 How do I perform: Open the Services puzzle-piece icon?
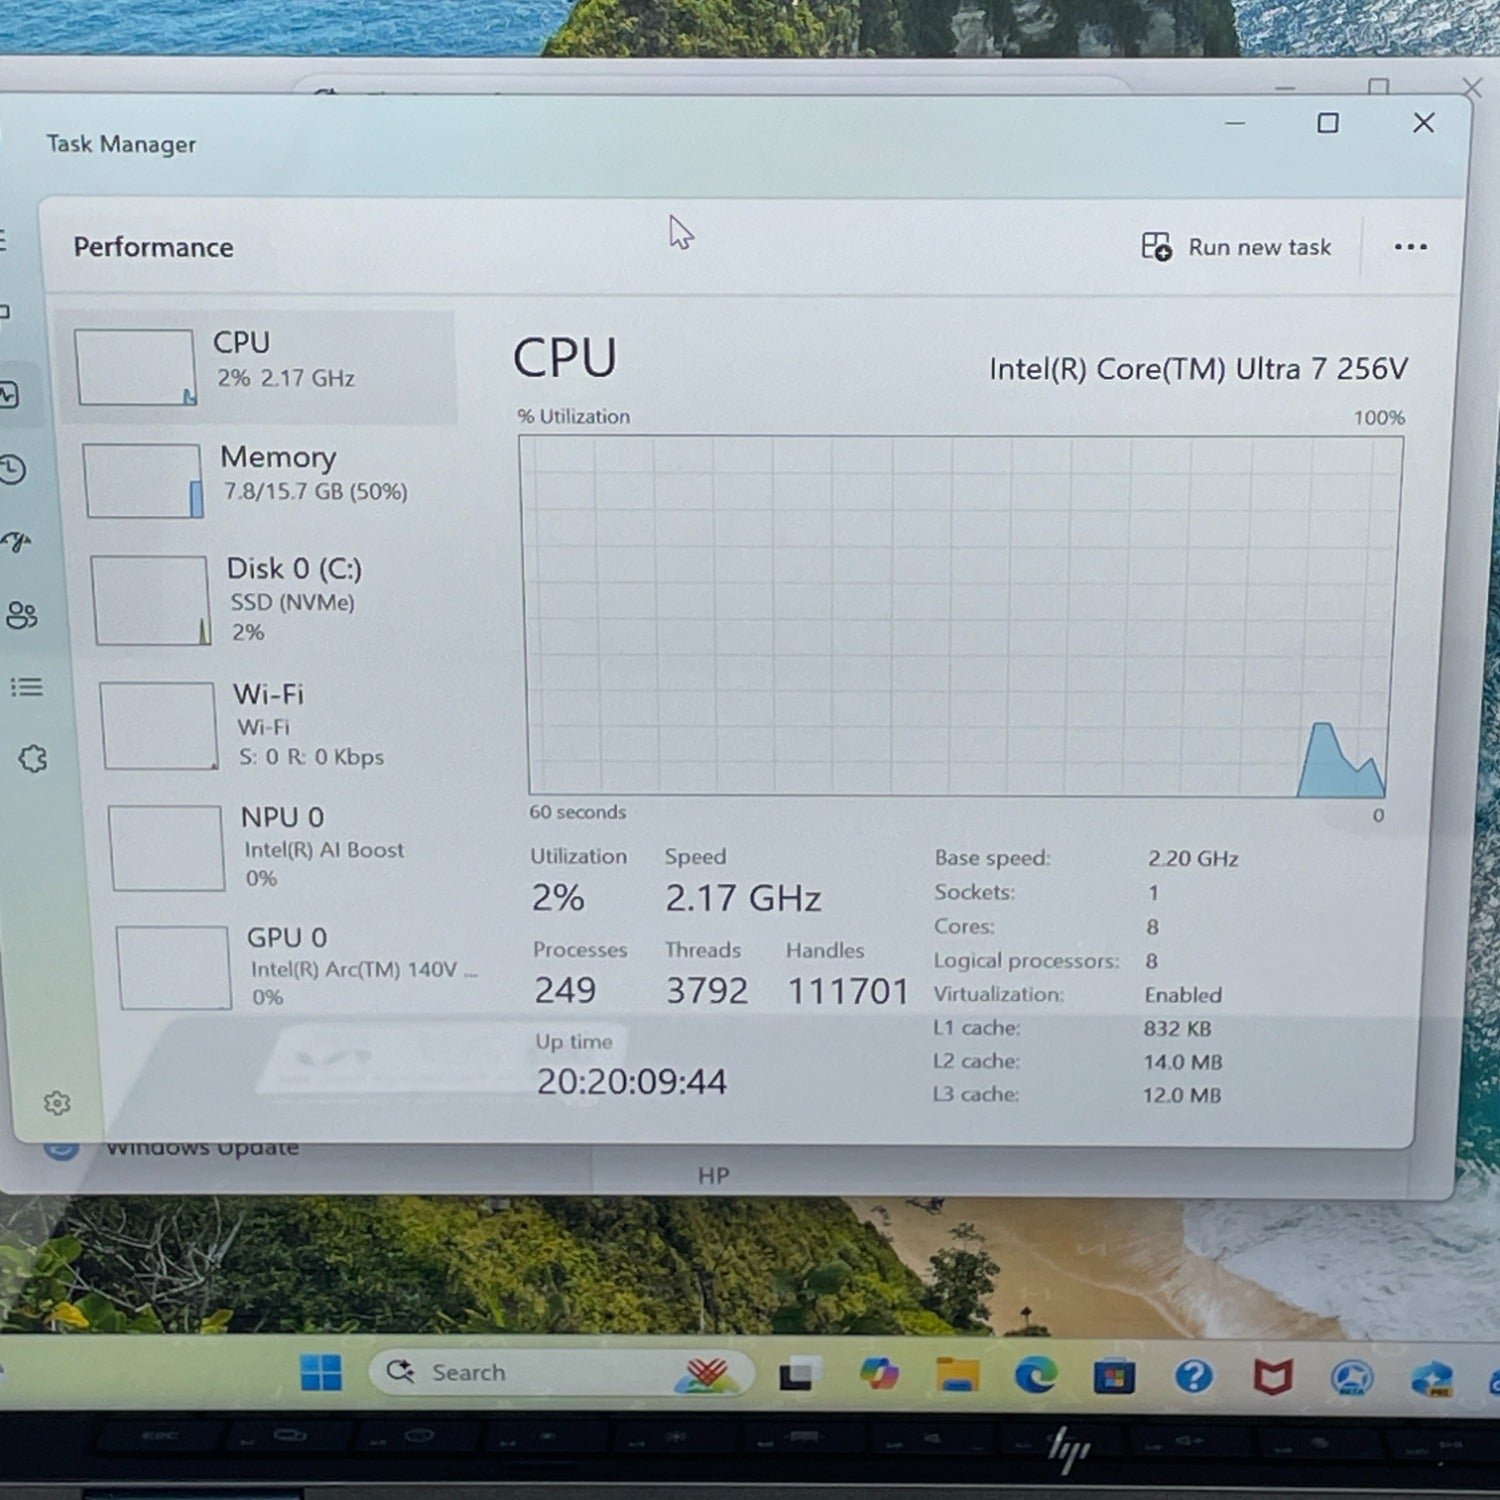33,759
